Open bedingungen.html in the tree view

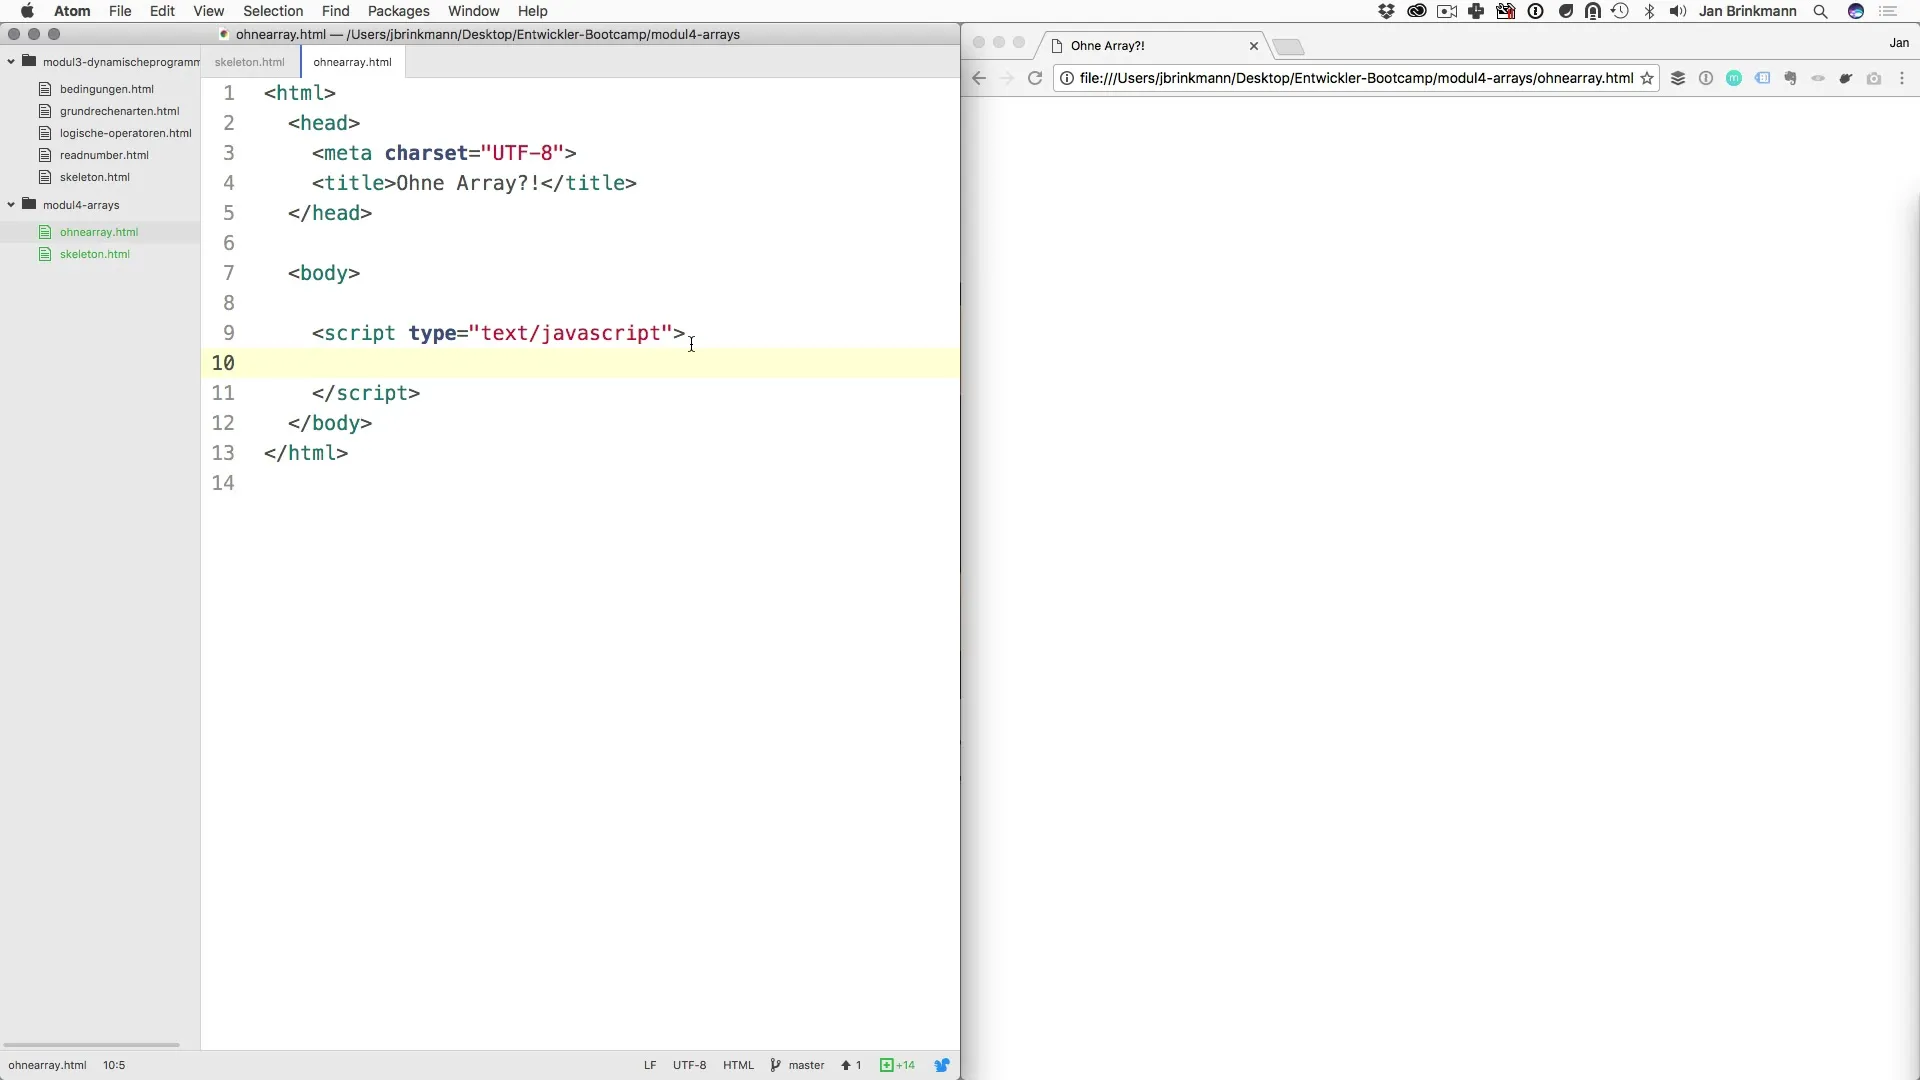[x=106, y=89]
